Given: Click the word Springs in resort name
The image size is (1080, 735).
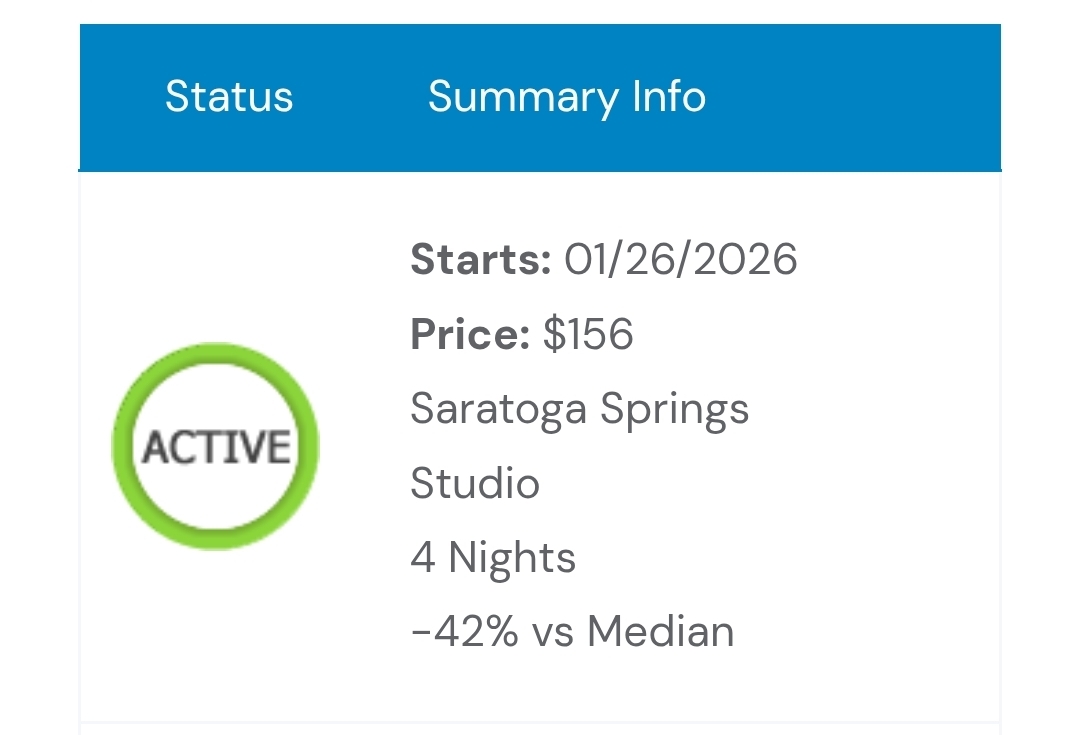Looking at the screenshot, I should tap(674, 411).
